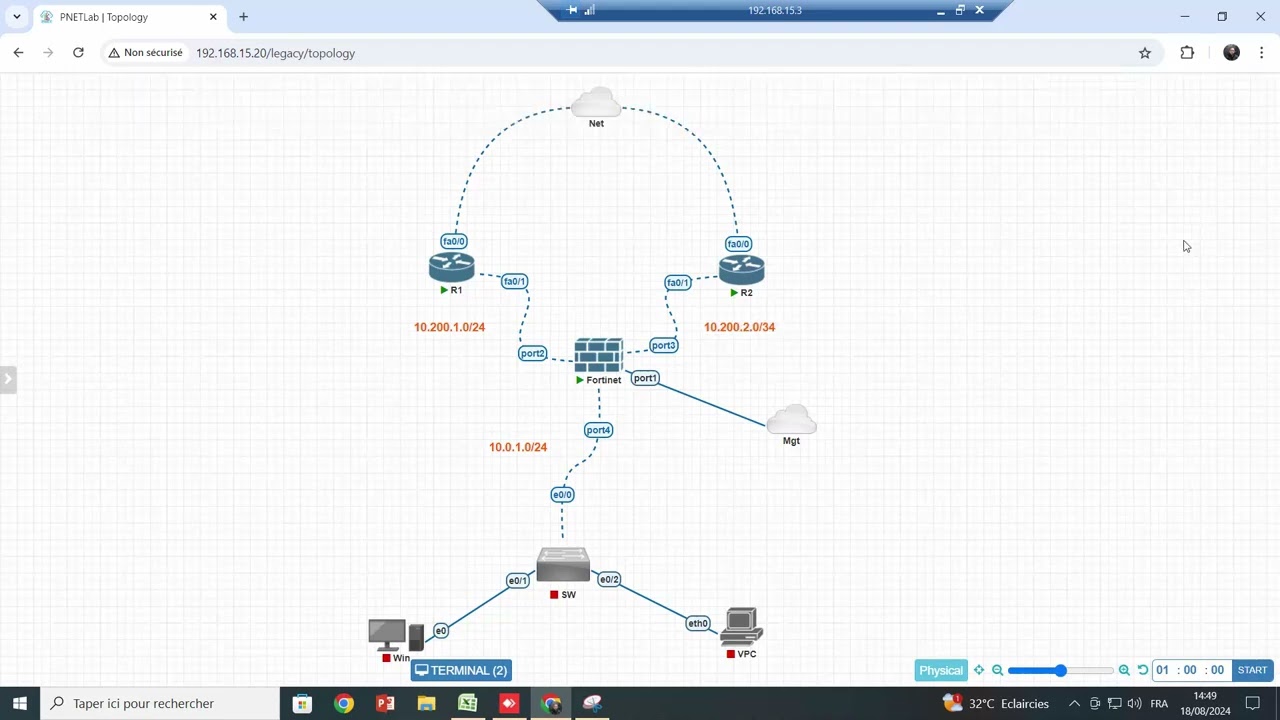This screenshot has width=1280, height=720.
Task: Select the VPC node icon
Action: 742,627
